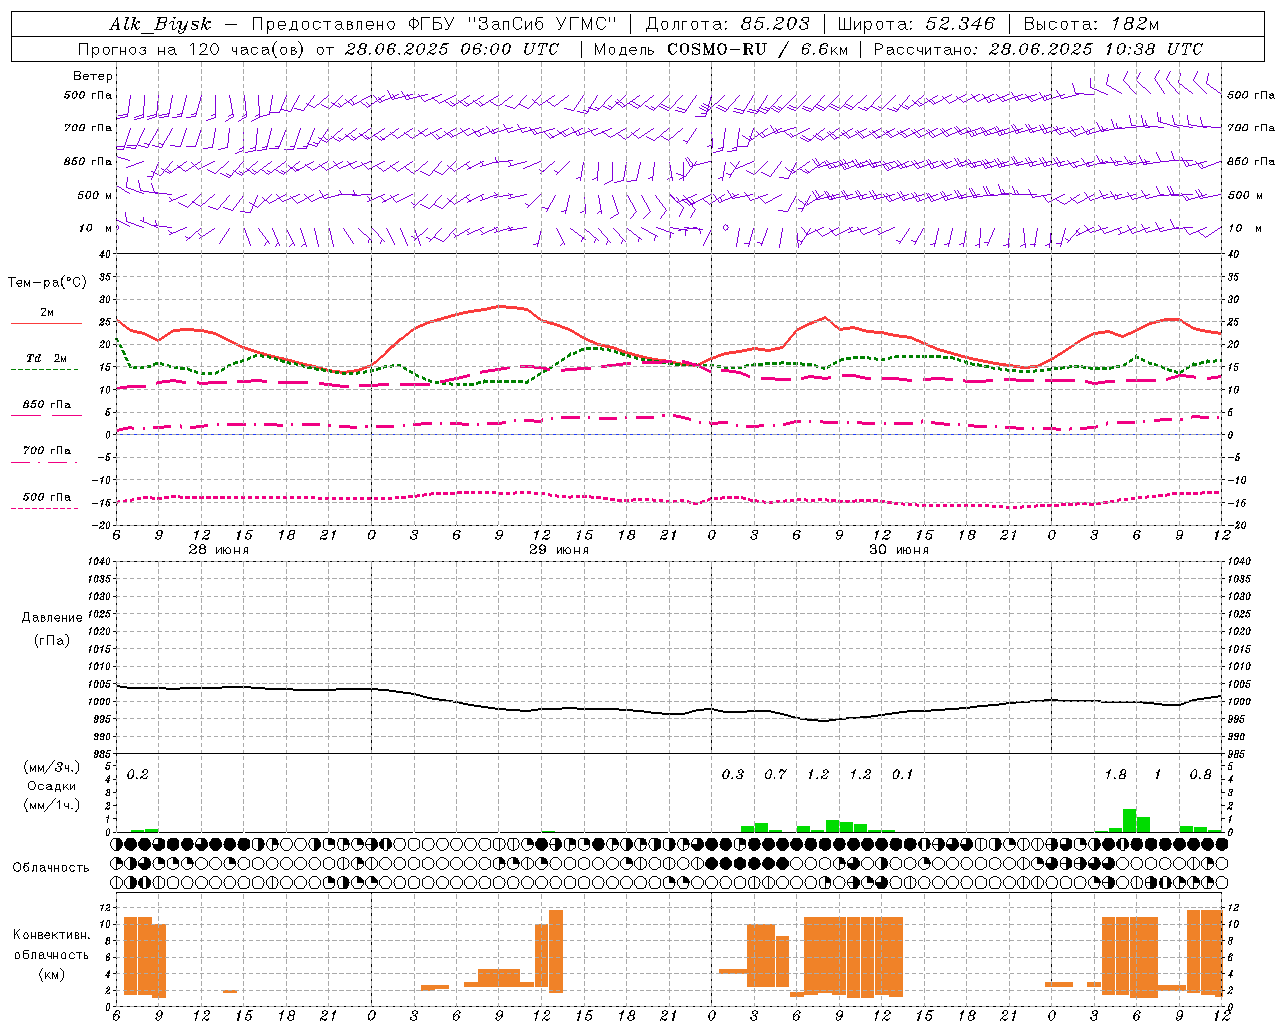Click the "Облачность" cloudiness row label
Image resolution: width=1280 pixels, height=1024 pixels.
(51, 867)
